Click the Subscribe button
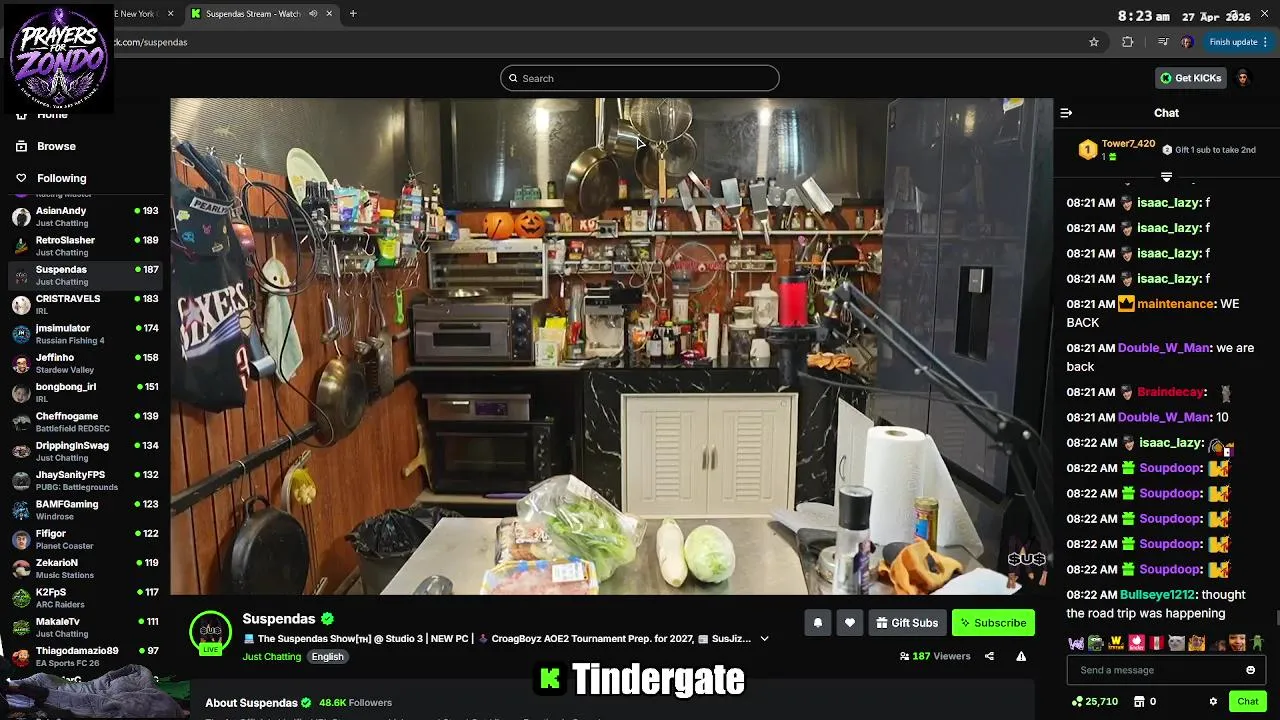The height and width of the screenshot is (720, 1280). coord(993,623)
